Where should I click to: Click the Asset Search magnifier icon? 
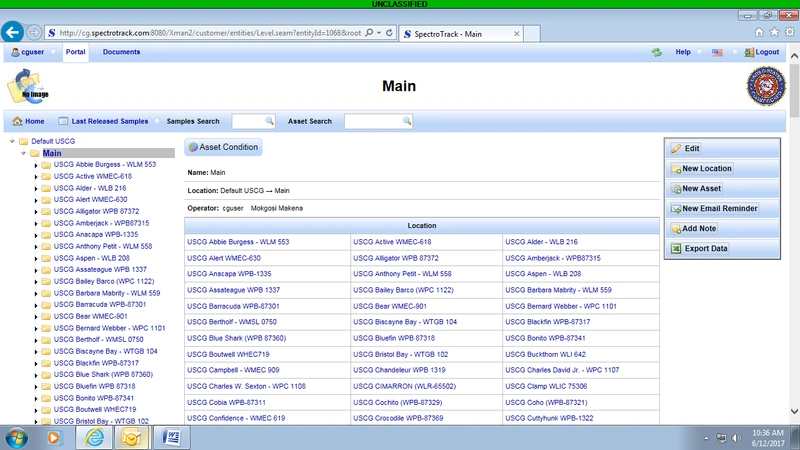pos(407,121)
